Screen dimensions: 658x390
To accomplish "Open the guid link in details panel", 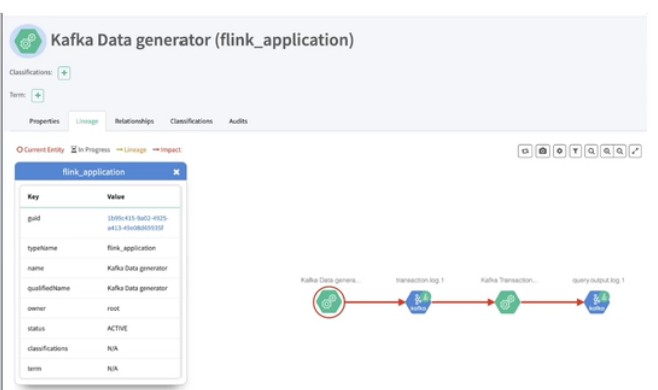I will [137, 223].
